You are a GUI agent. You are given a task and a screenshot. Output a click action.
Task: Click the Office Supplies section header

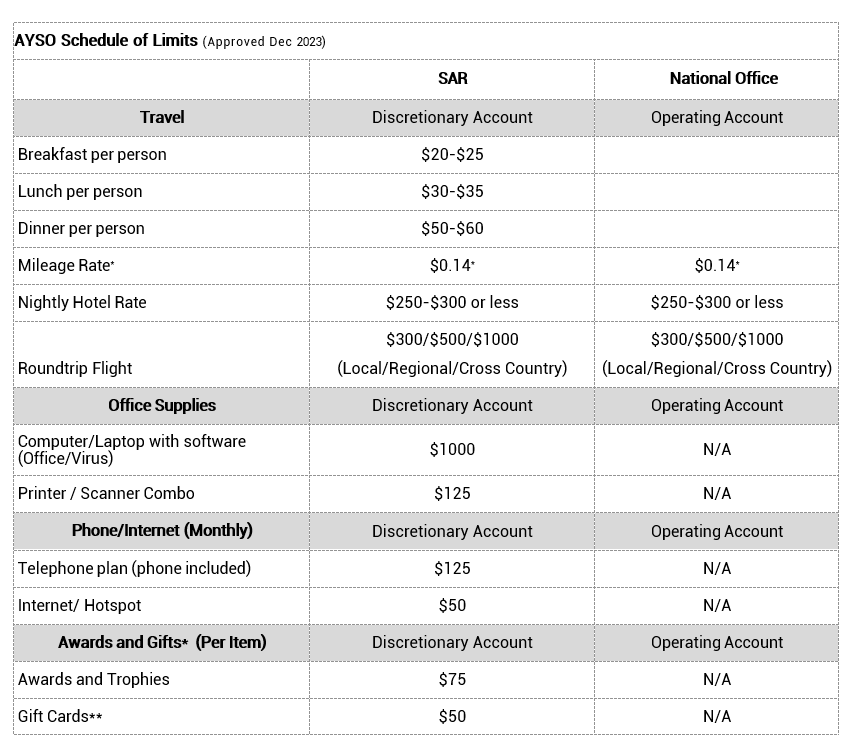click(x=162, y=405)
